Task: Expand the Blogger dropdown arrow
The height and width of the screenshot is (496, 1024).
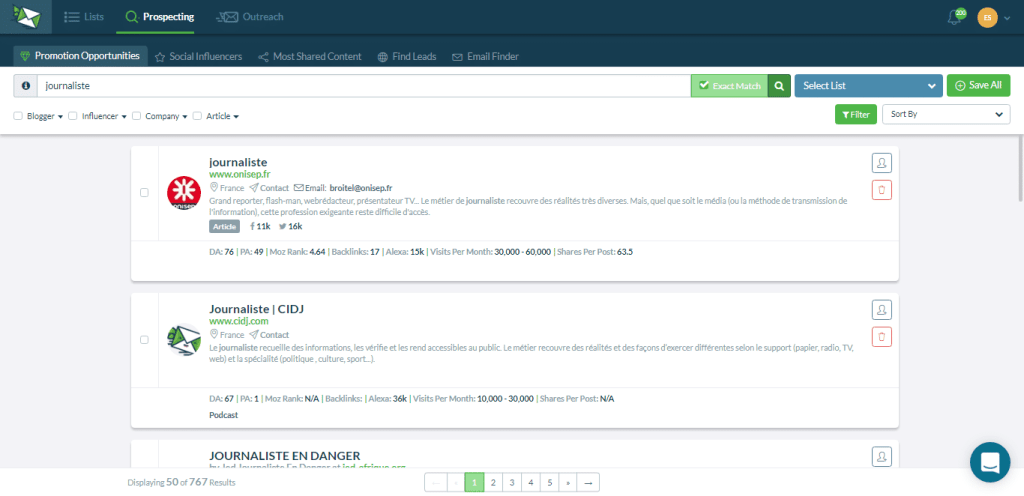Action: click(60, 117)
